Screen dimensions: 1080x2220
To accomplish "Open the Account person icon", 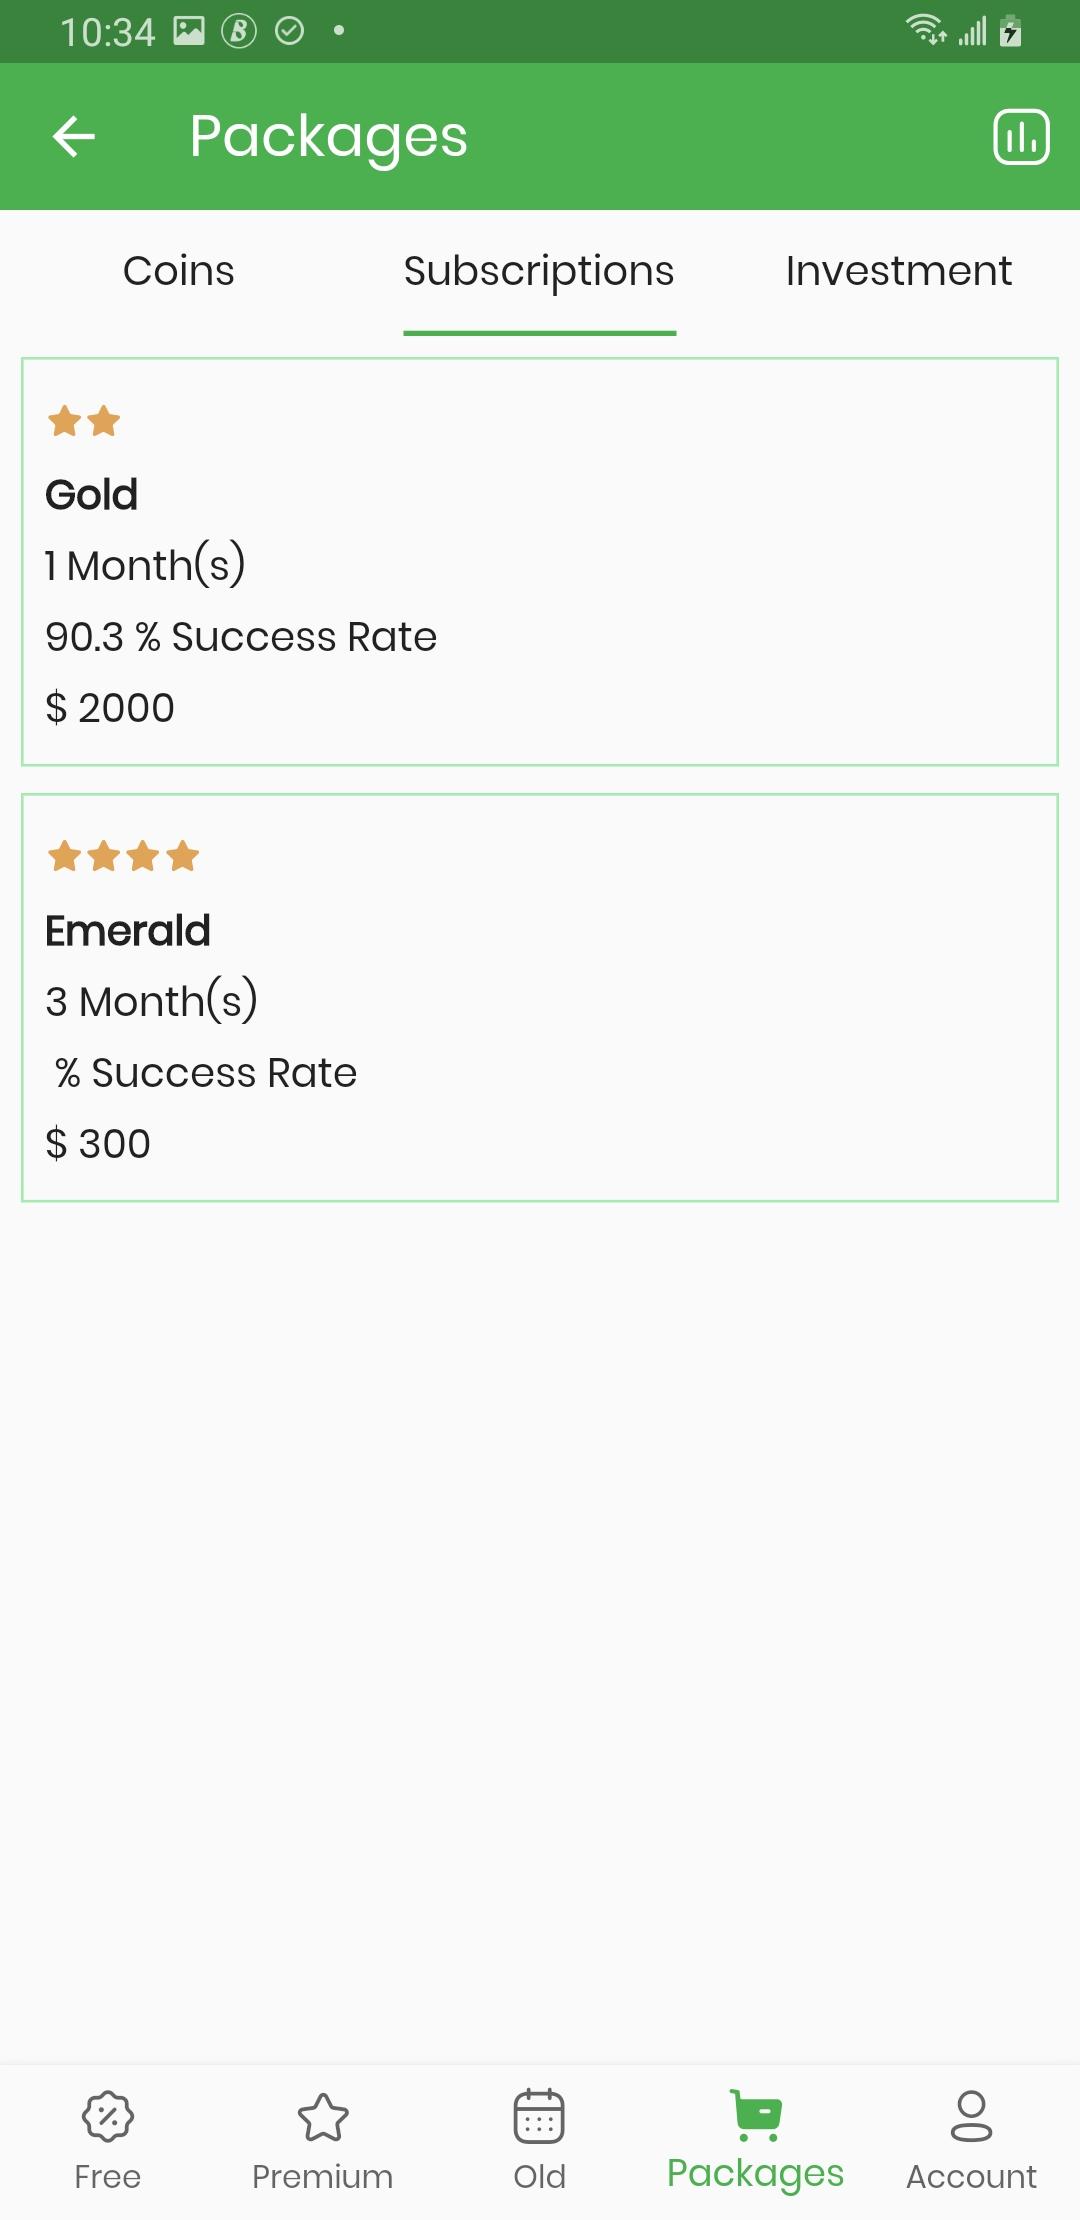I will pos(972,2116).
